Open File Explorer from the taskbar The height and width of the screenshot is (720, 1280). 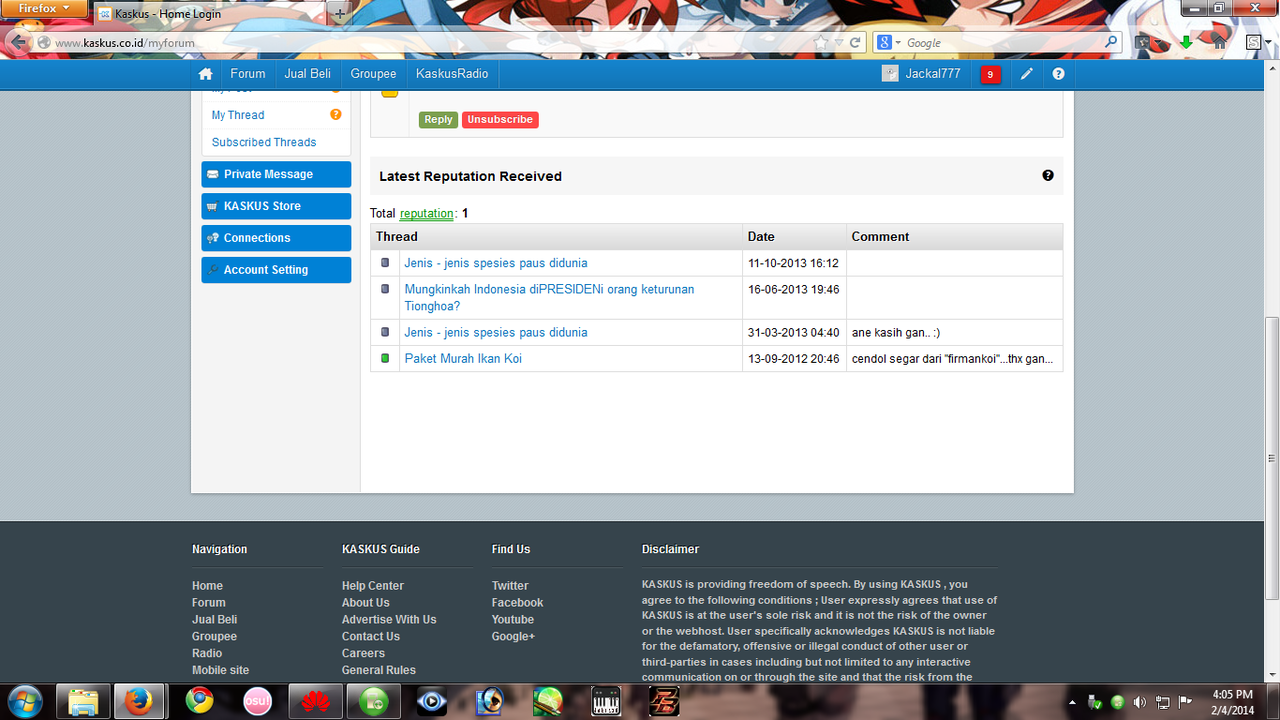(x=82, y=701)
